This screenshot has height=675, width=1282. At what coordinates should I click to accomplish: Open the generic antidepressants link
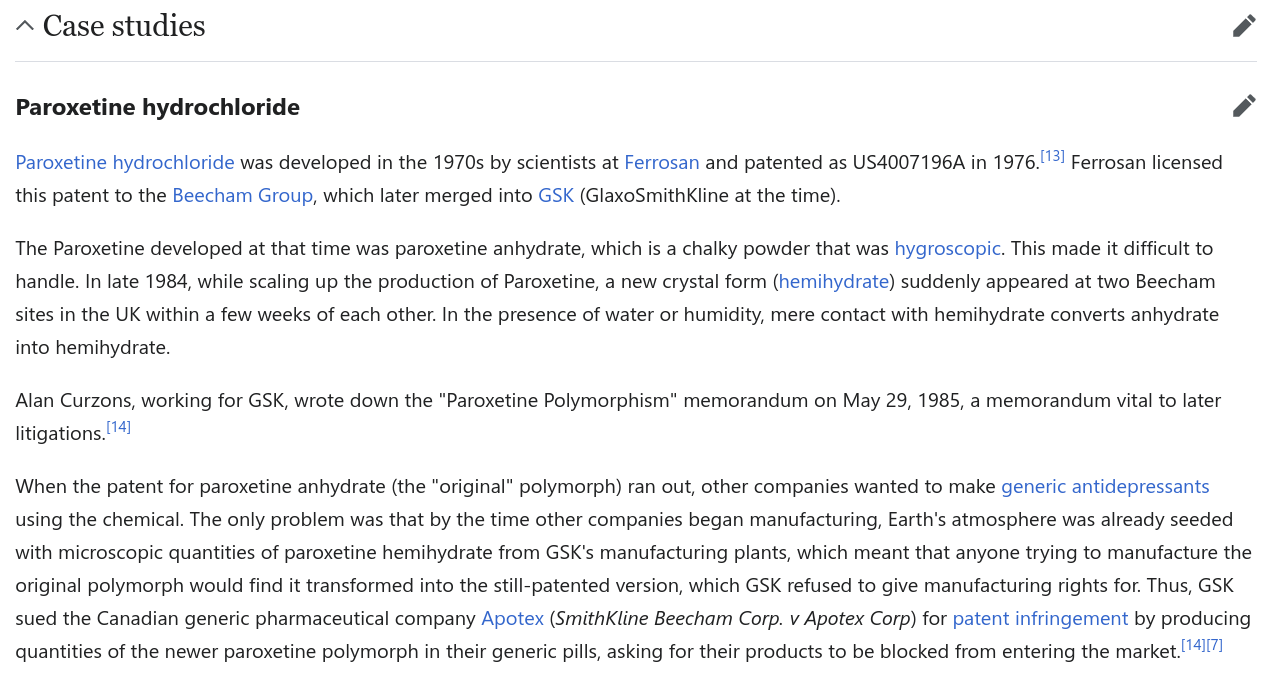point(1105,486)
